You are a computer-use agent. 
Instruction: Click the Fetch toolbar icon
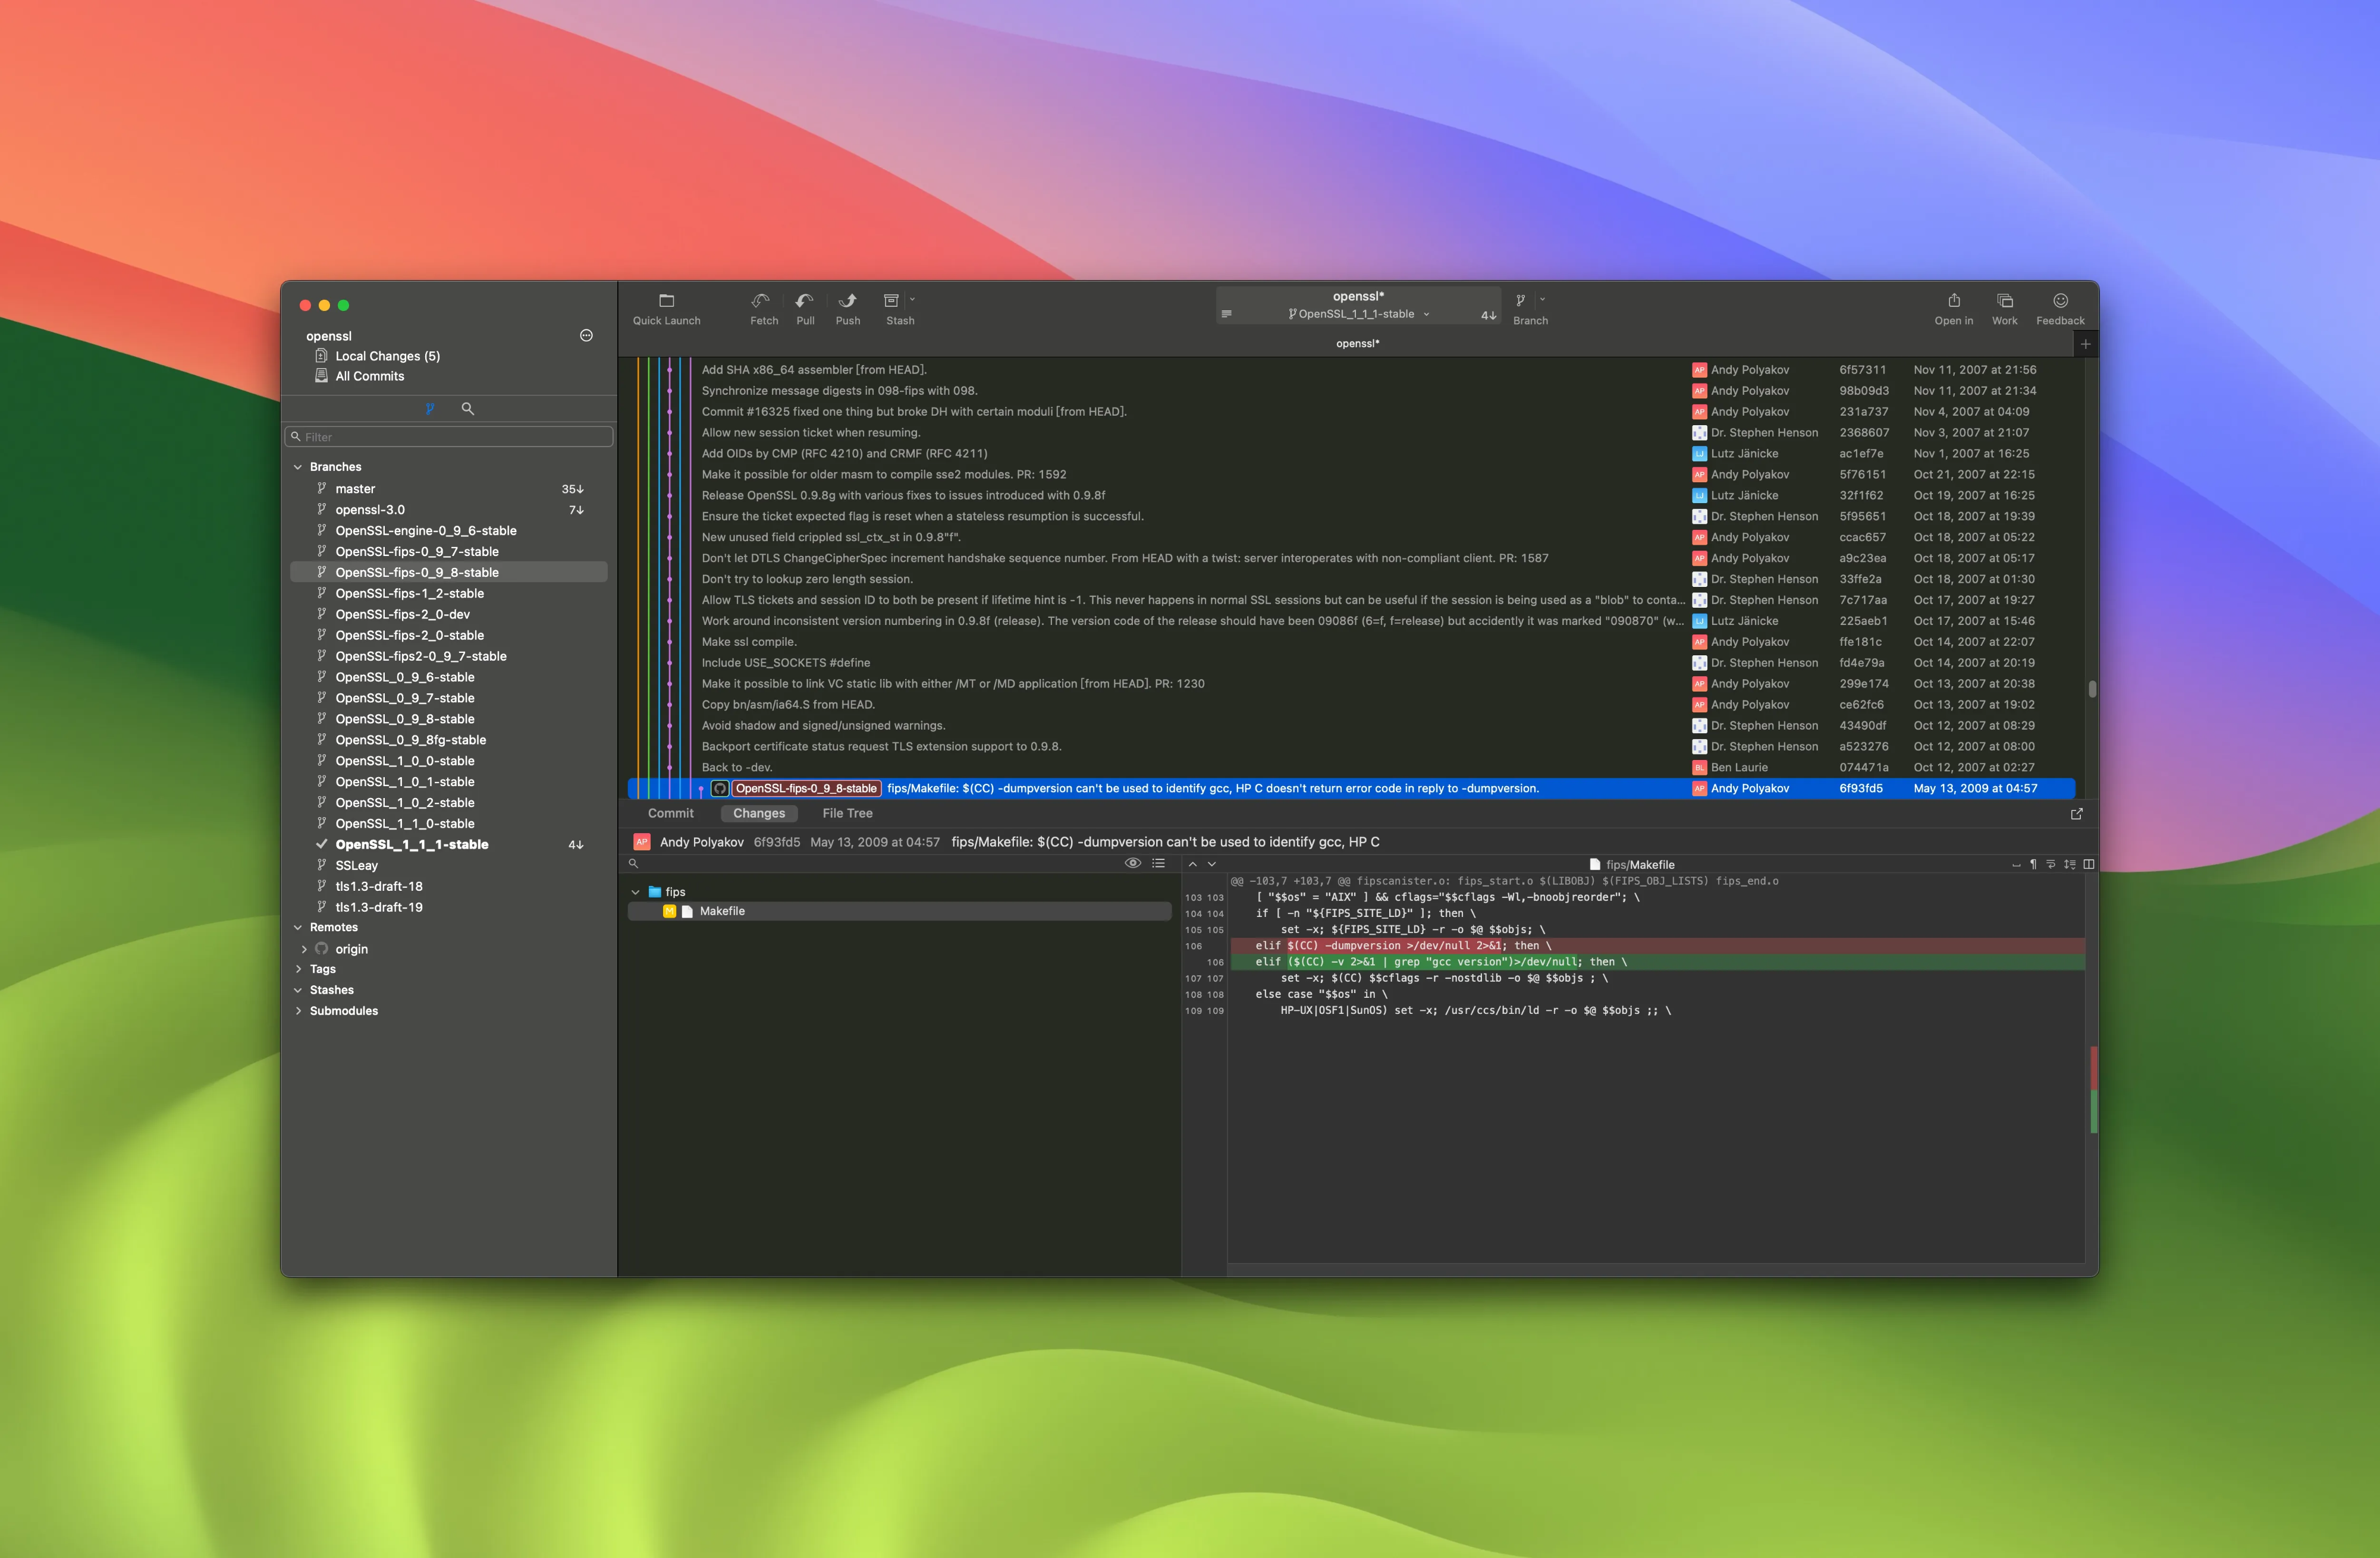pos(762,301)
